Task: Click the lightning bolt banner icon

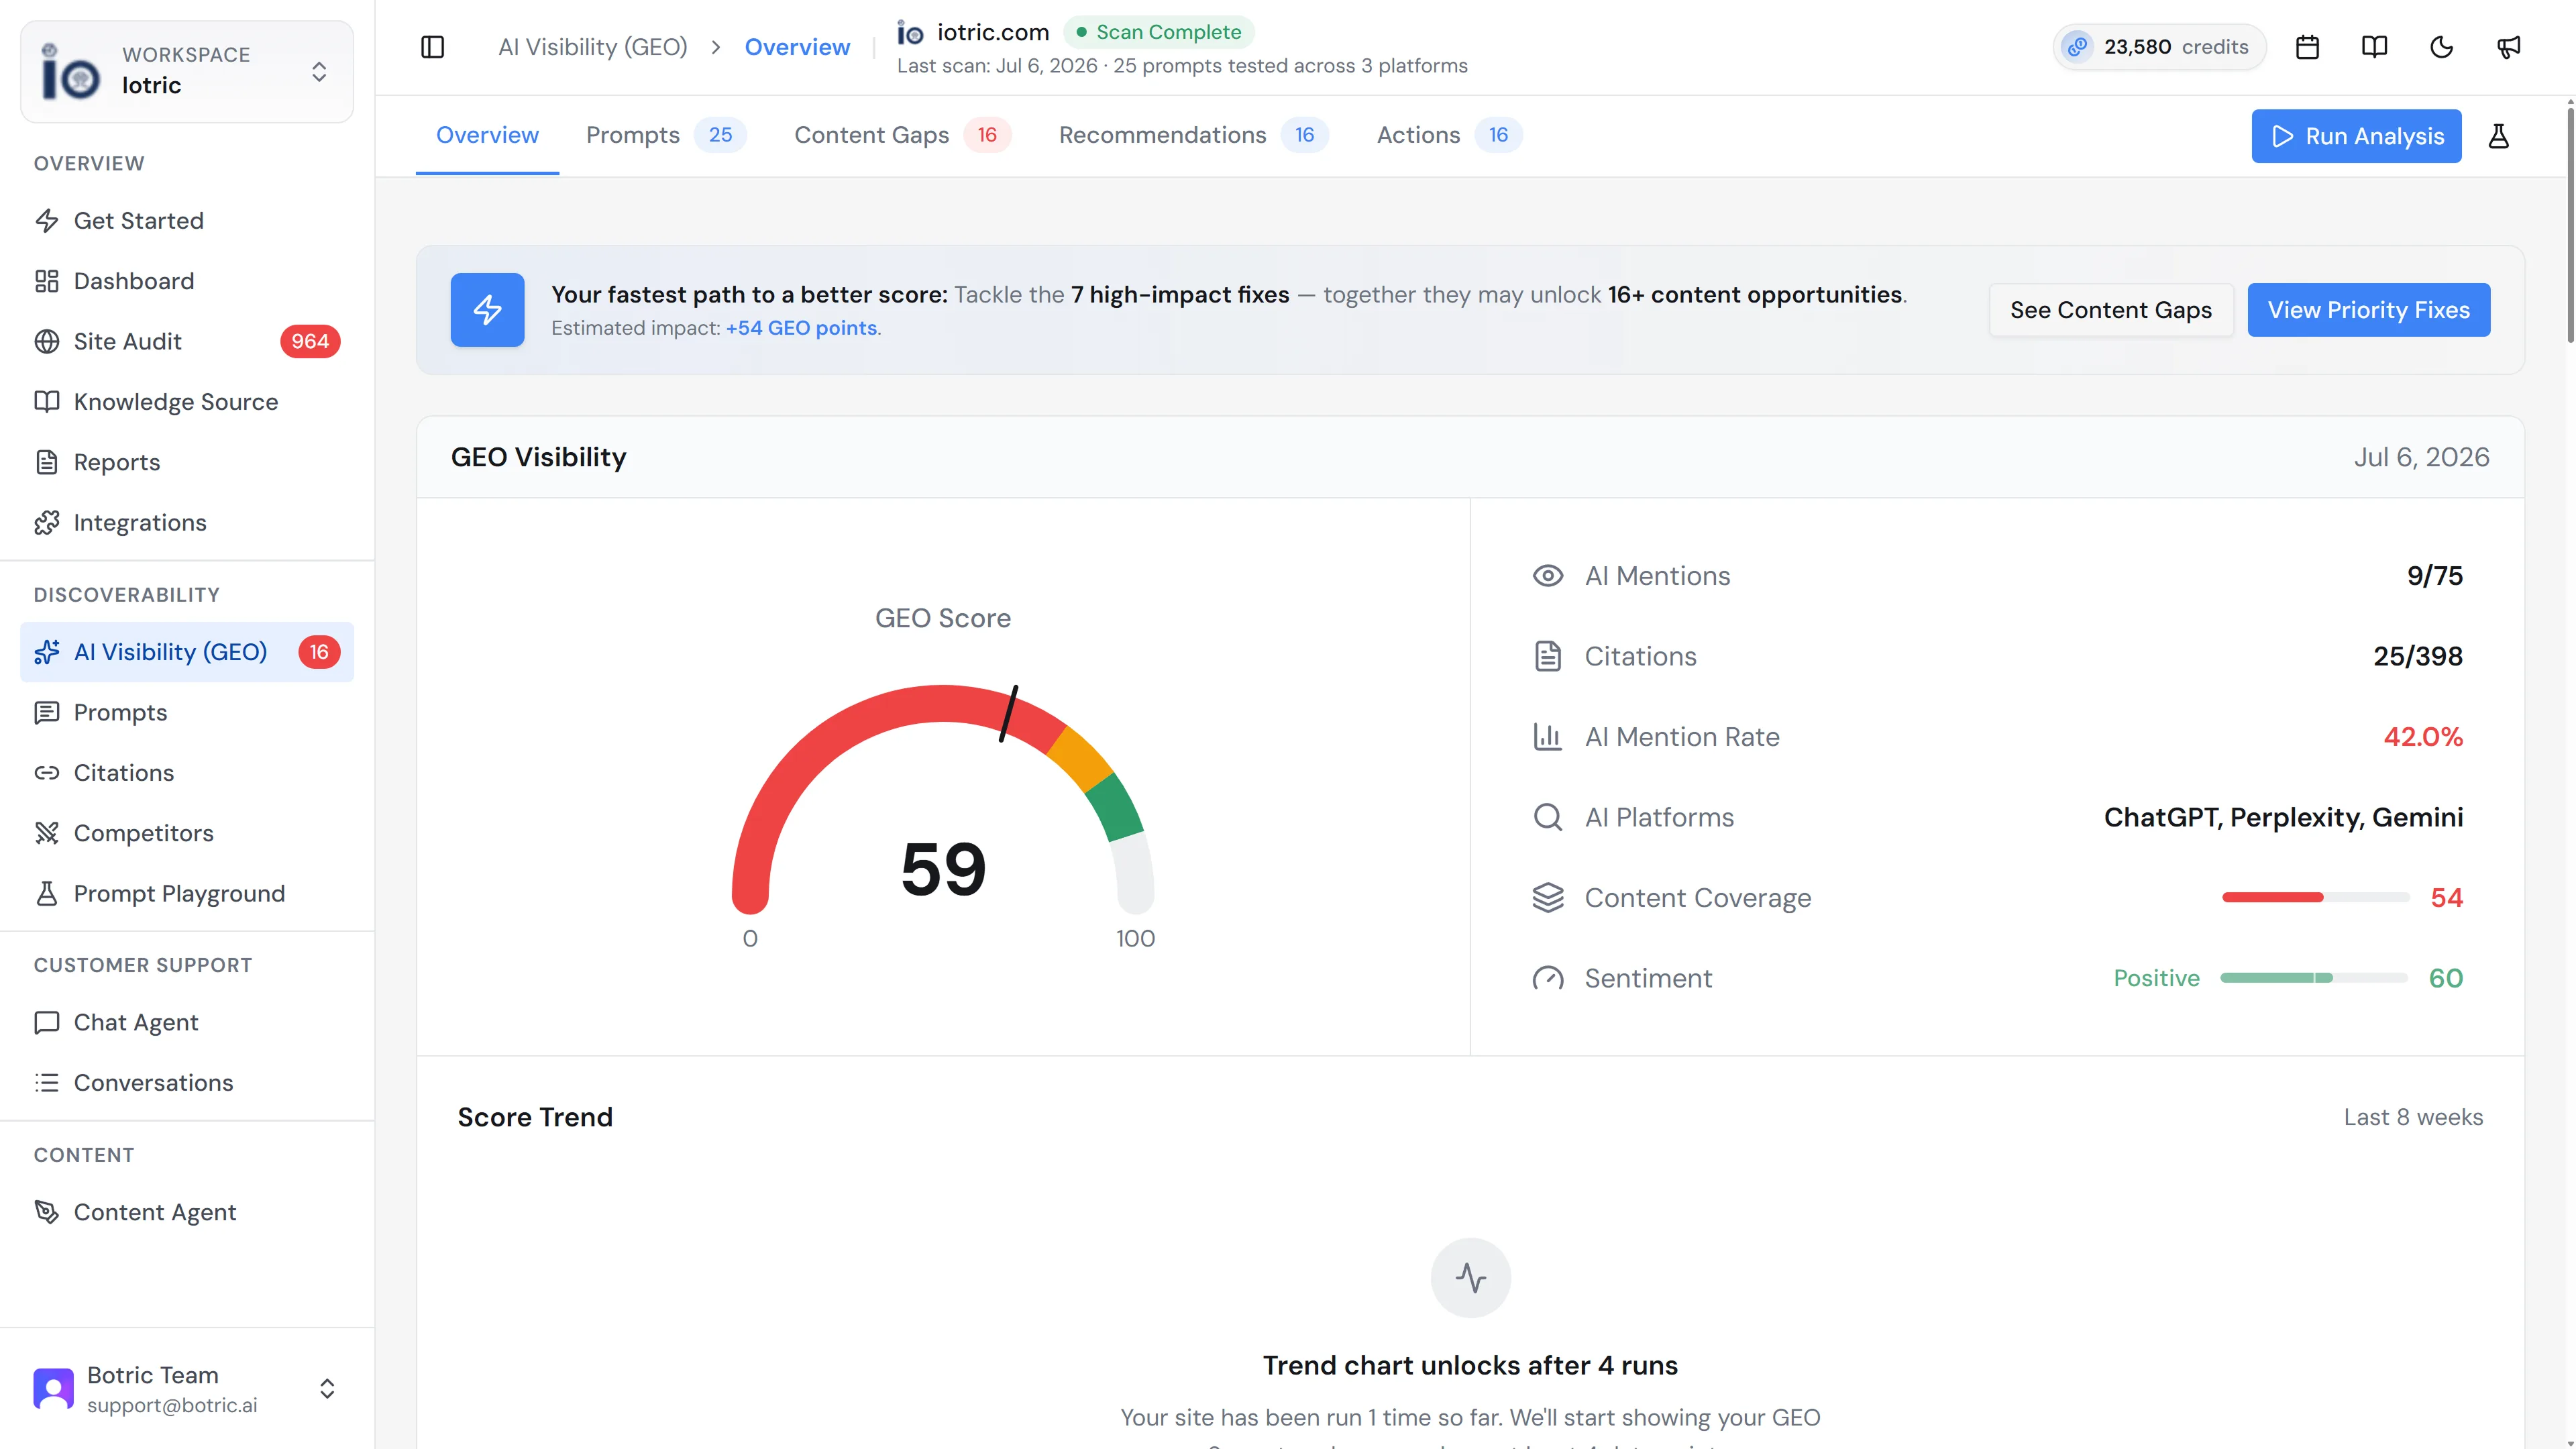Action: pos(487,310)
